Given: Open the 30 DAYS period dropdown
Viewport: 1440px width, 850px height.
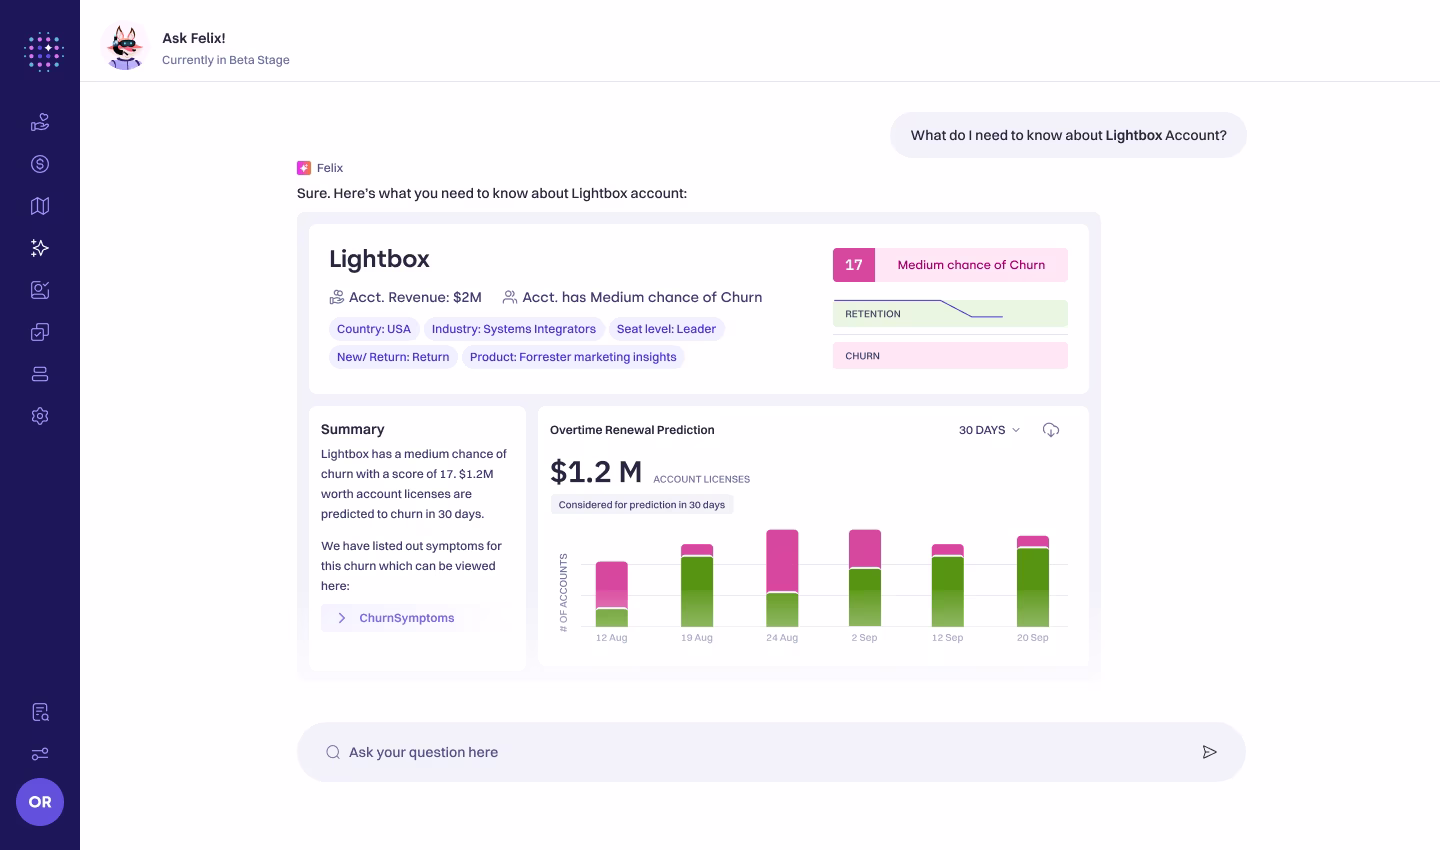Looking at the screenshot, I should [x=989, y=430].
